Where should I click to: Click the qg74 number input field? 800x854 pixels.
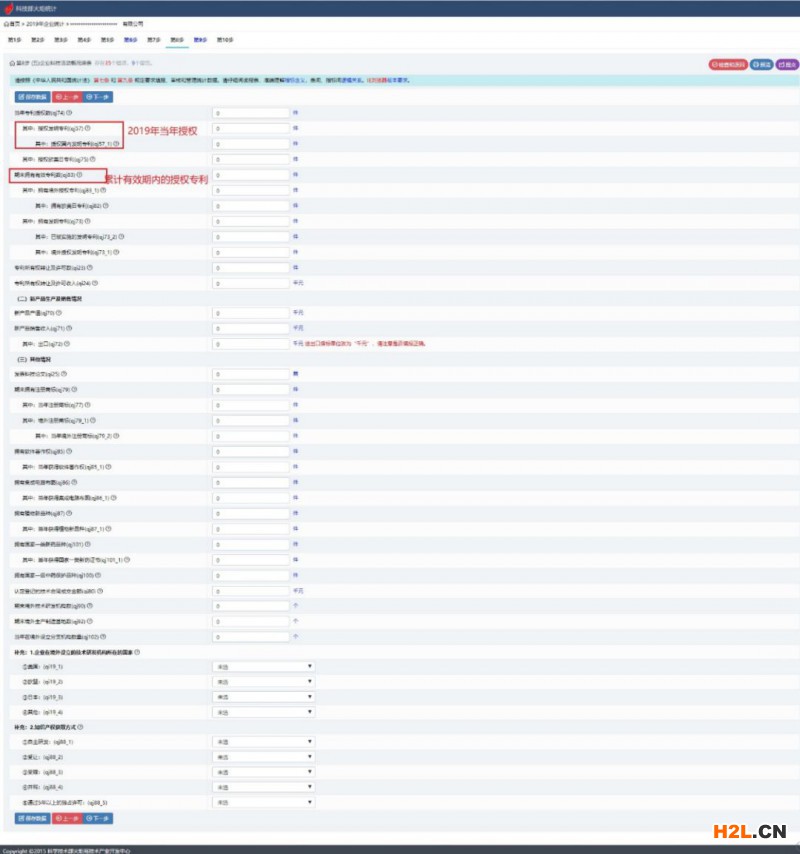(250, 113)
